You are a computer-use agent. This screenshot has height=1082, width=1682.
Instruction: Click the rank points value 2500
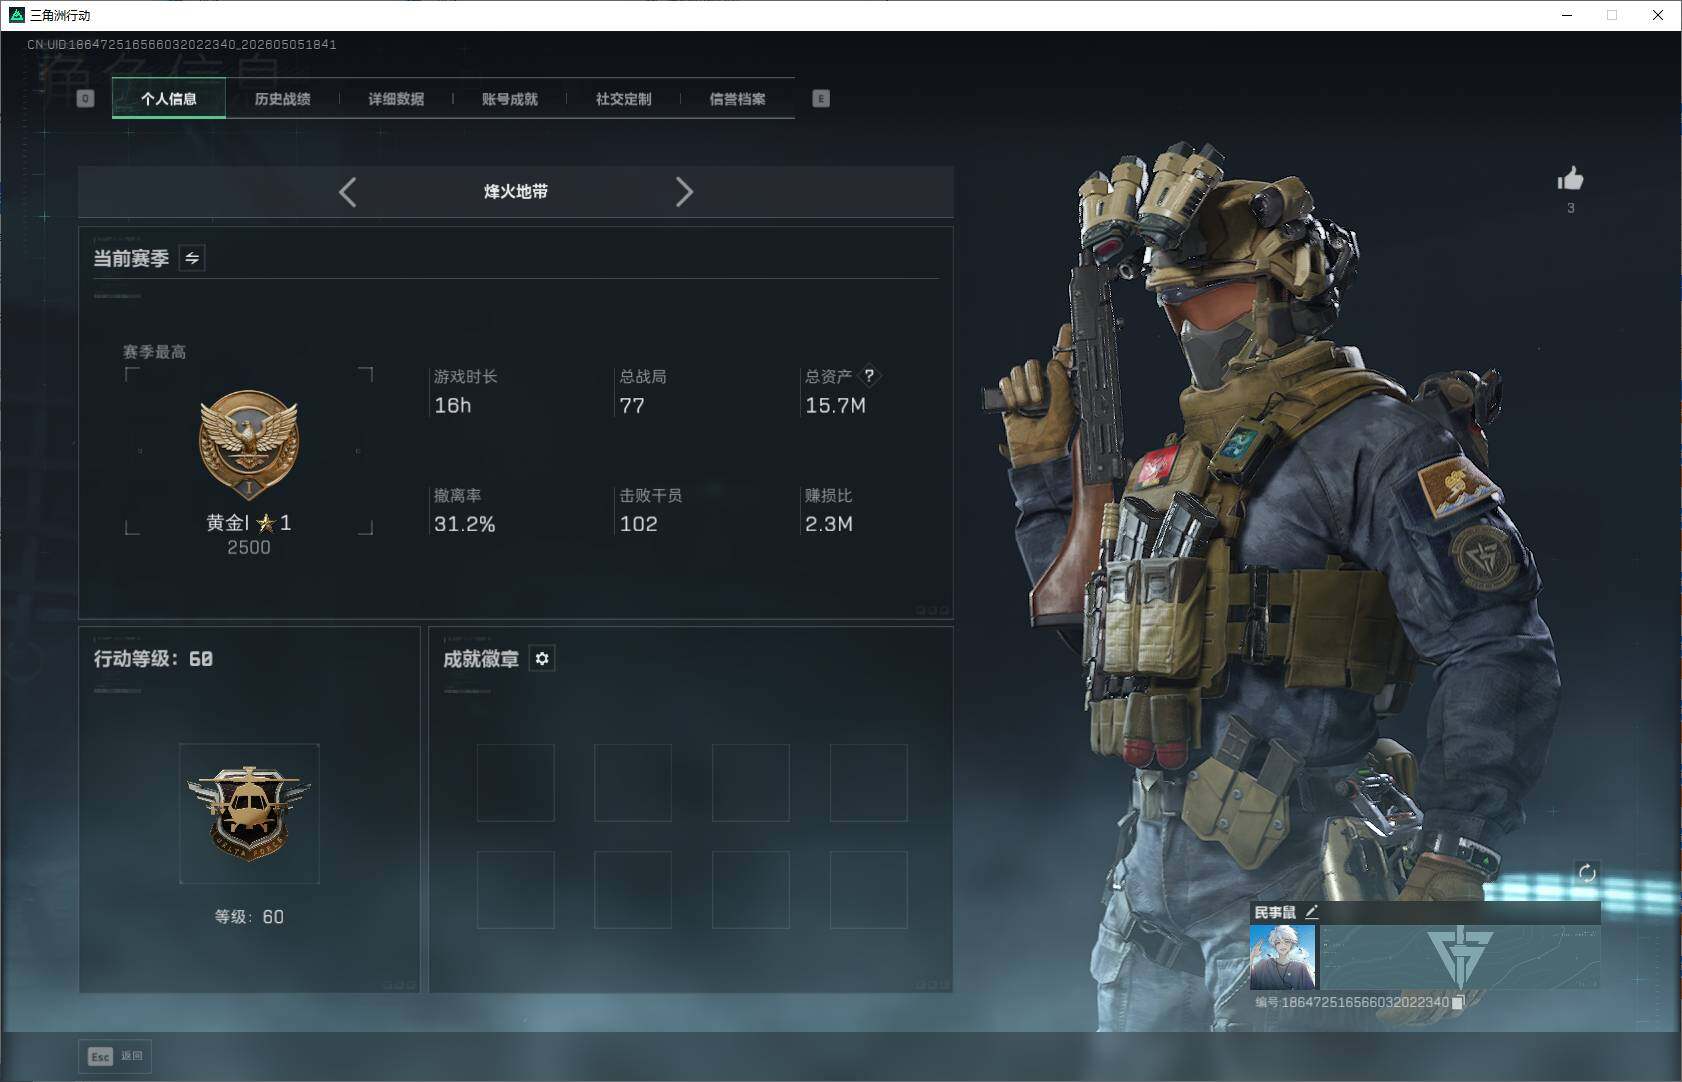[249, 547]
